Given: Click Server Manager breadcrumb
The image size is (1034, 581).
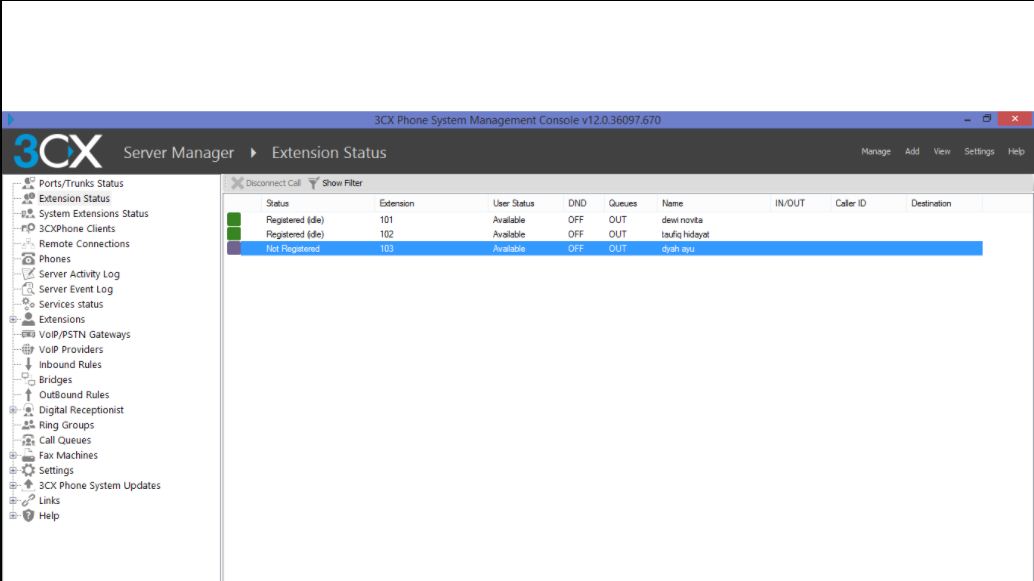Looking at the screenshot, I should pos(179,152).
